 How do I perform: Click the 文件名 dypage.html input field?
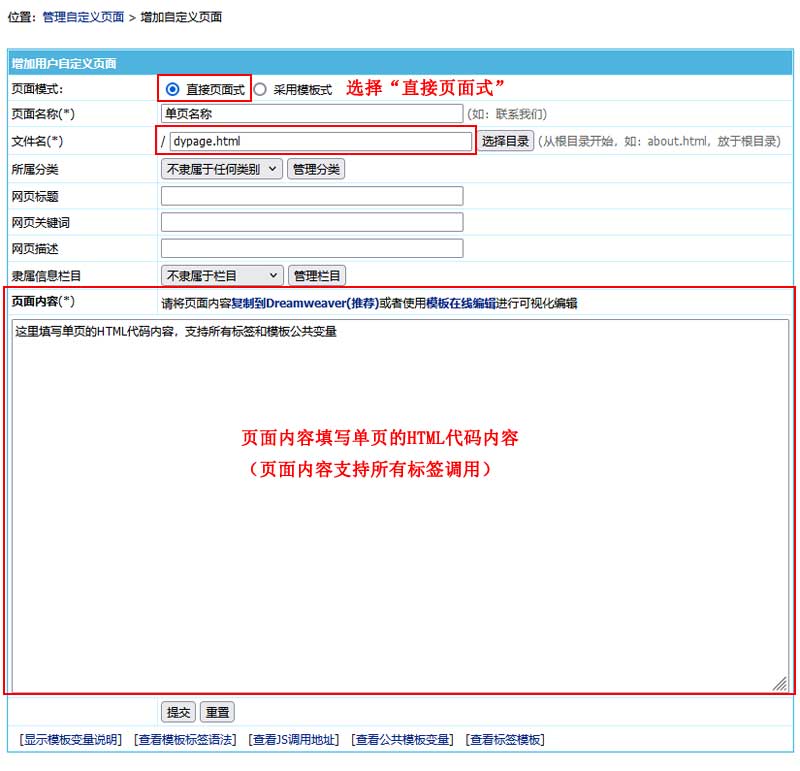click(320, 141)
